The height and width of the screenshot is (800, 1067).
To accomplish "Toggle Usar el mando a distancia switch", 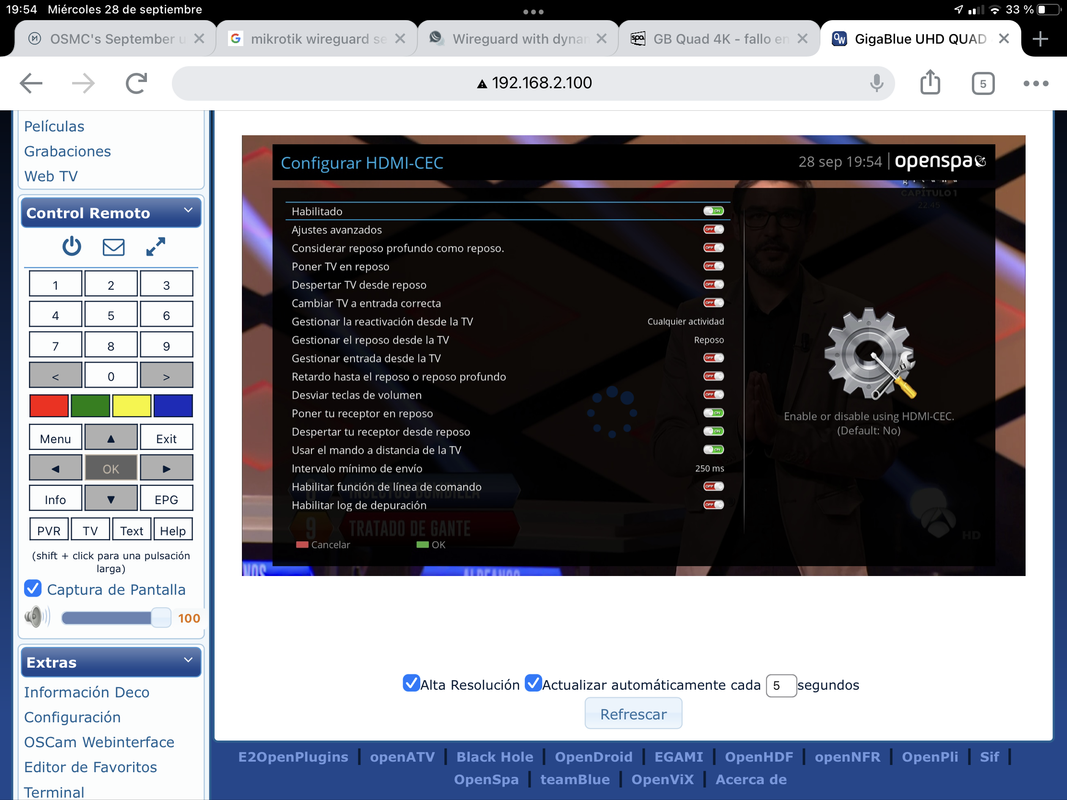I will point(713,450).
